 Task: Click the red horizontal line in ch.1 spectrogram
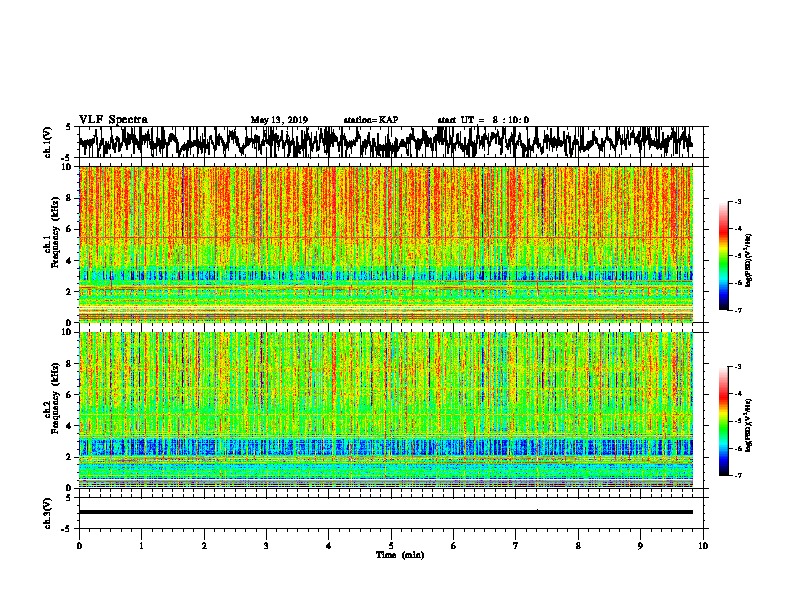(386, 237)
